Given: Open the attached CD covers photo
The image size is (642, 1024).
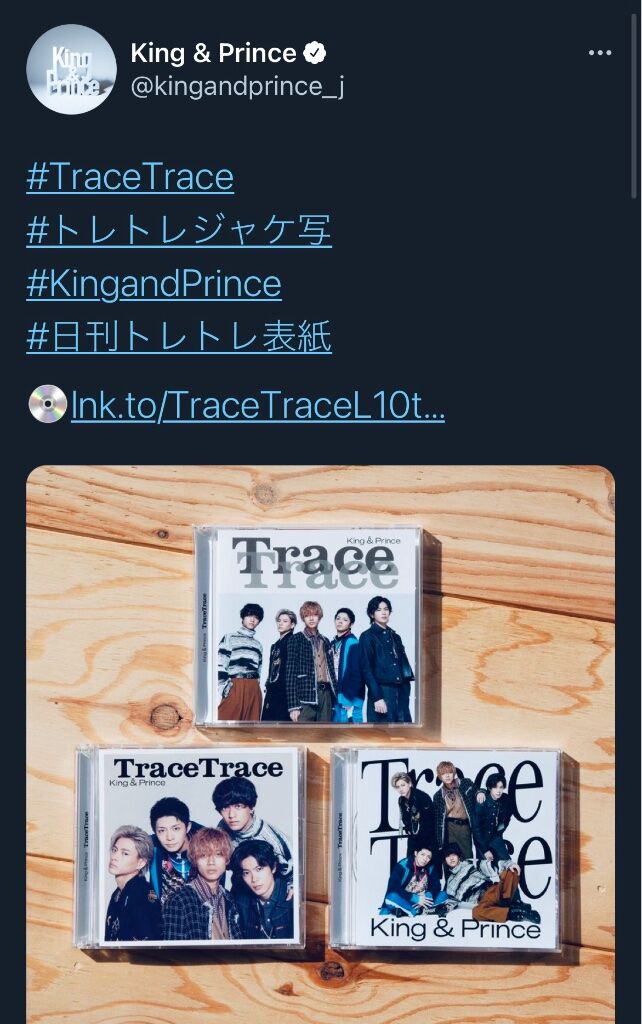Looking at the screenshot, I should [x=321, y=744].
